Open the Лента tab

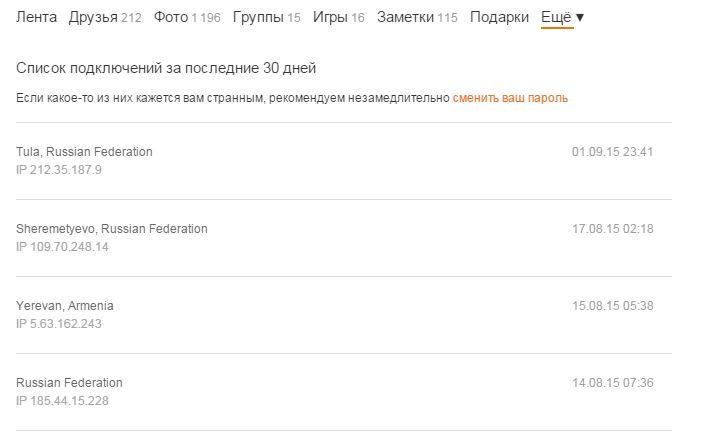[37, 17]
